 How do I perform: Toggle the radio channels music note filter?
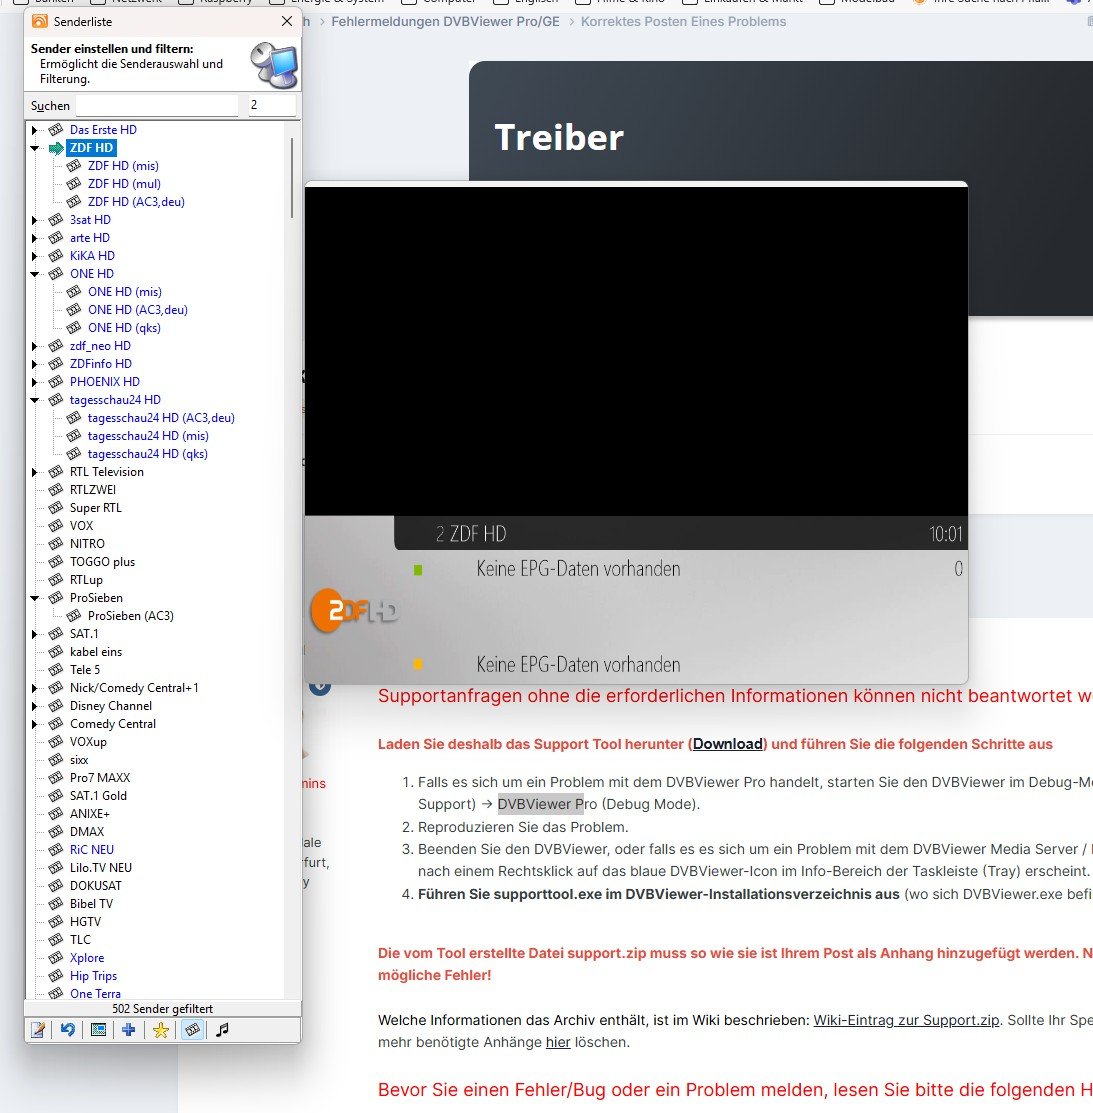point(222,1029)
